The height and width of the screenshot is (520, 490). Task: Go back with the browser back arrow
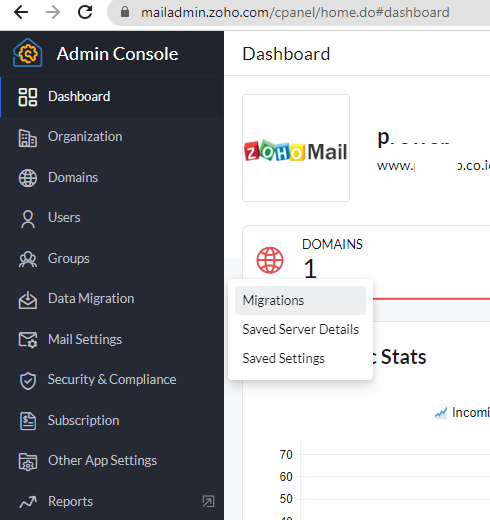point(21,12)
